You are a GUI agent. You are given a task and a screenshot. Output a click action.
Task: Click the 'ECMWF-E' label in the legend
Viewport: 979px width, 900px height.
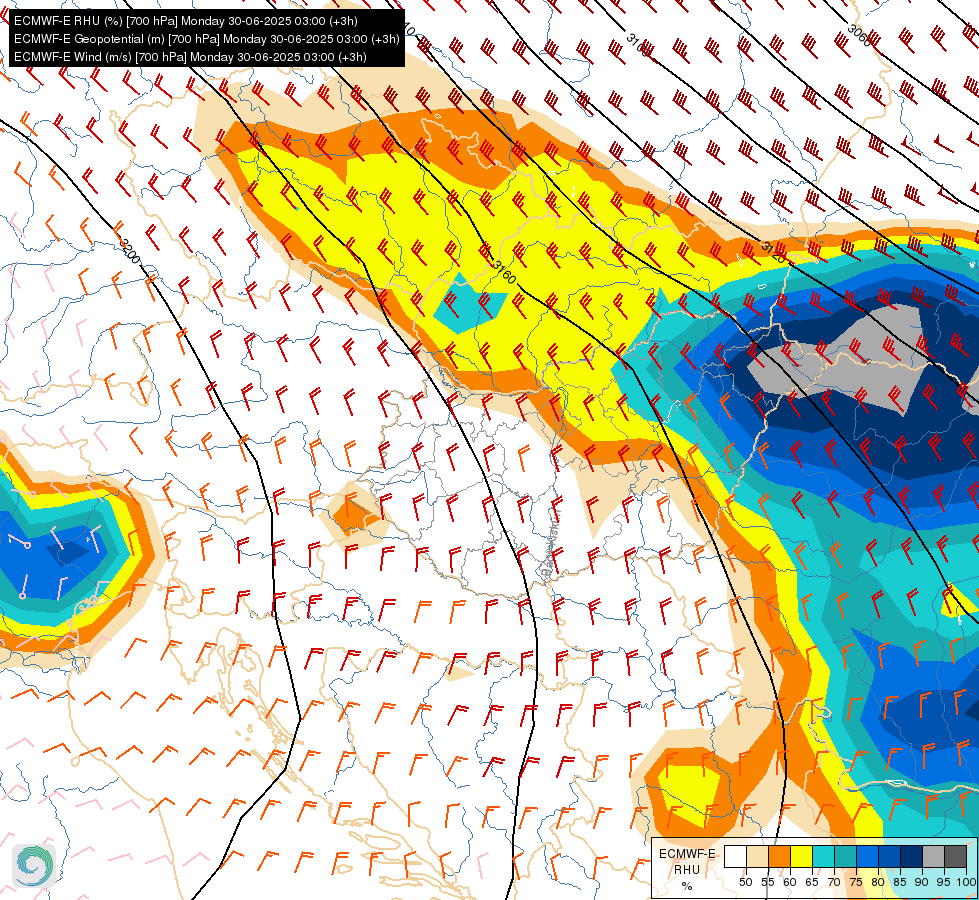click(x=687, y=854)
